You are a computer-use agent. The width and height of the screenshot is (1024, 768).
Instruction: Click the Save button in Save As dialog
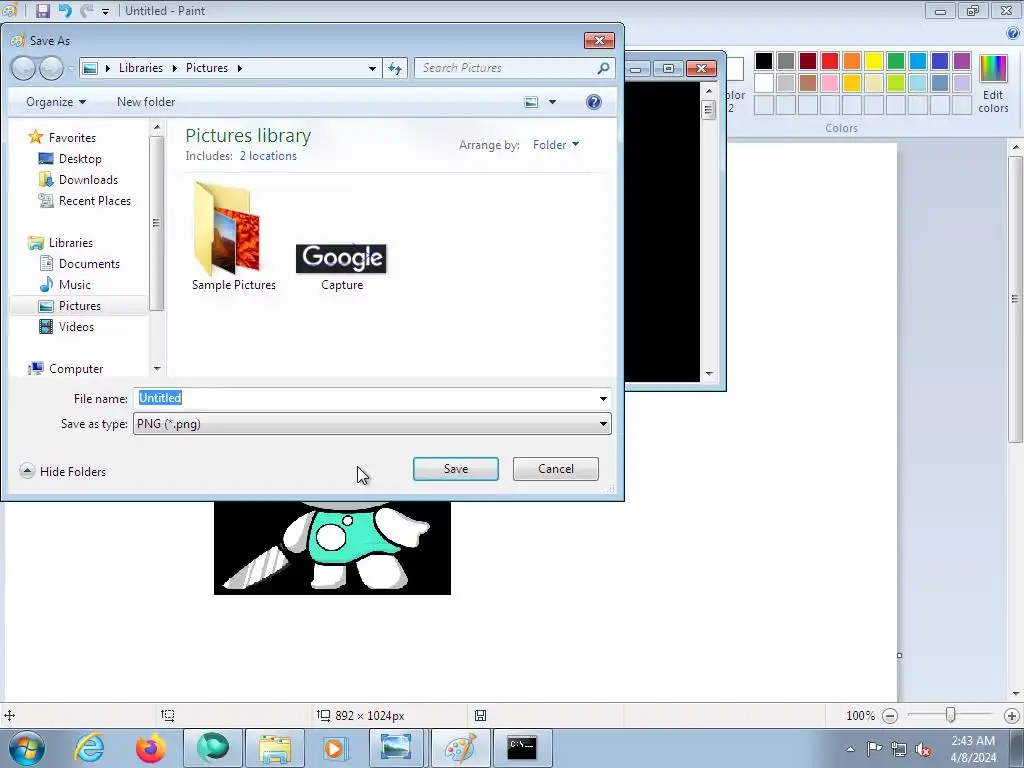455,469
